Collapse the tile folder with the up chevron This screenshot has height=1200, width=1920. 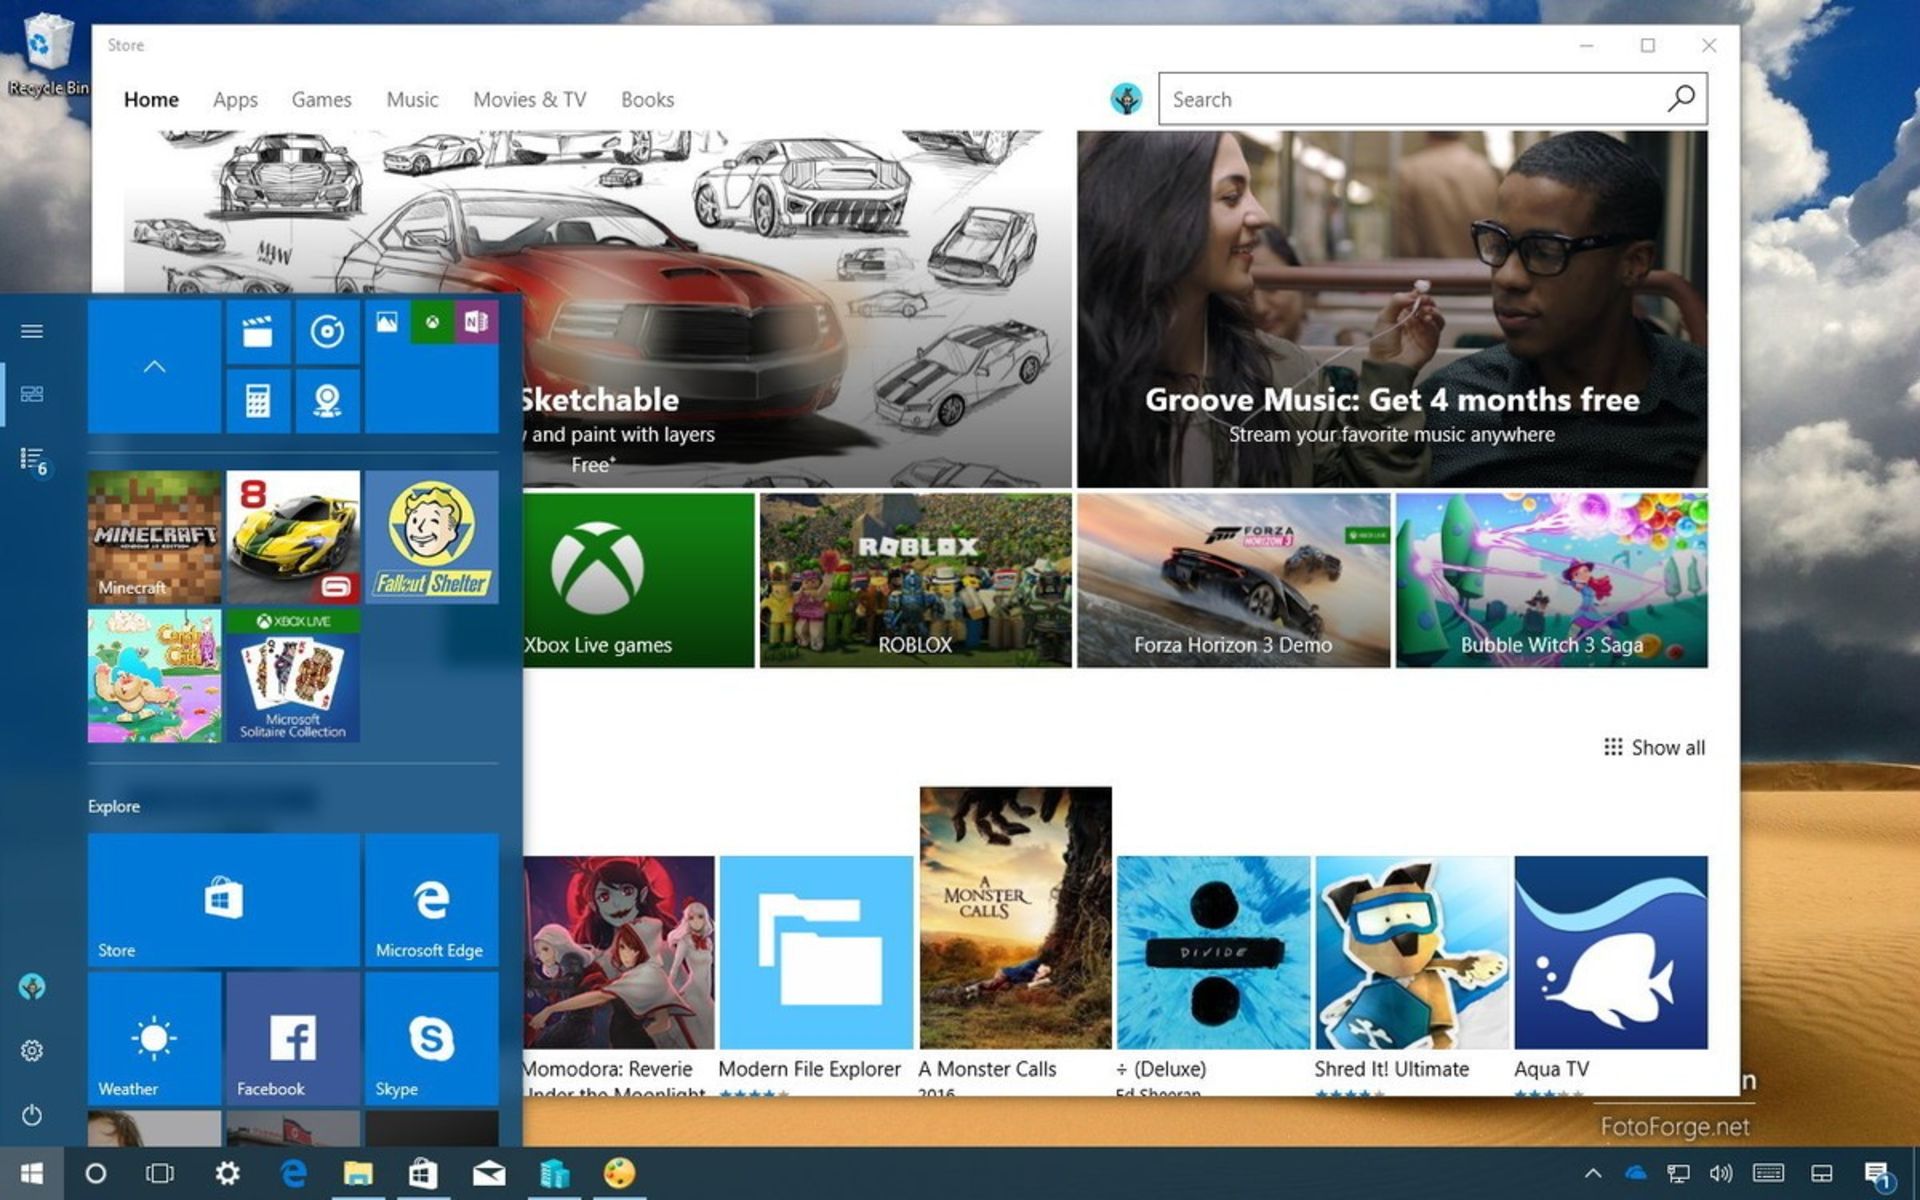tap(154, 367)
